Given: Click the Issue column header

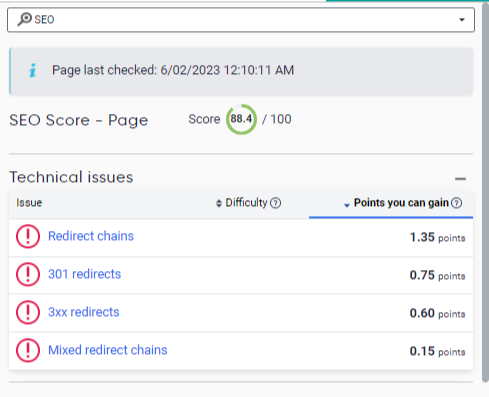Looking at the screenshot, I should click(x=29, y=203).
